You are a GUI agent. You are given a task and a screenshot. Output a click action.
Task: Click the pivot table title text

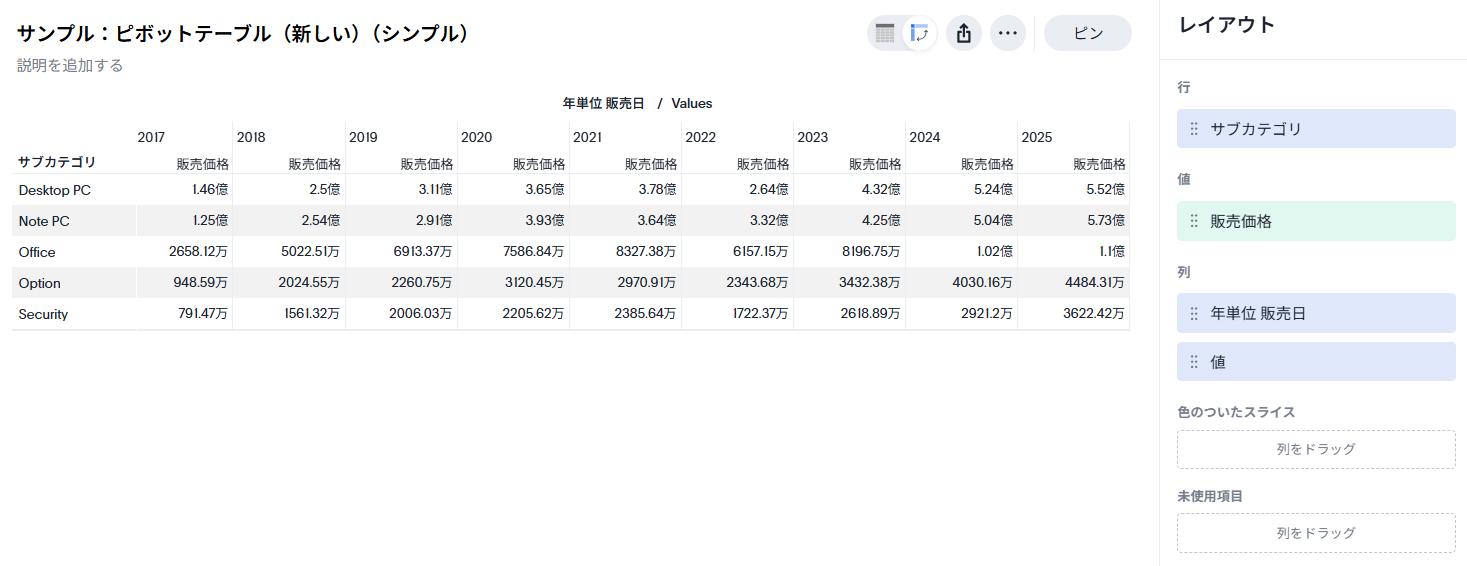coord(243,33)
